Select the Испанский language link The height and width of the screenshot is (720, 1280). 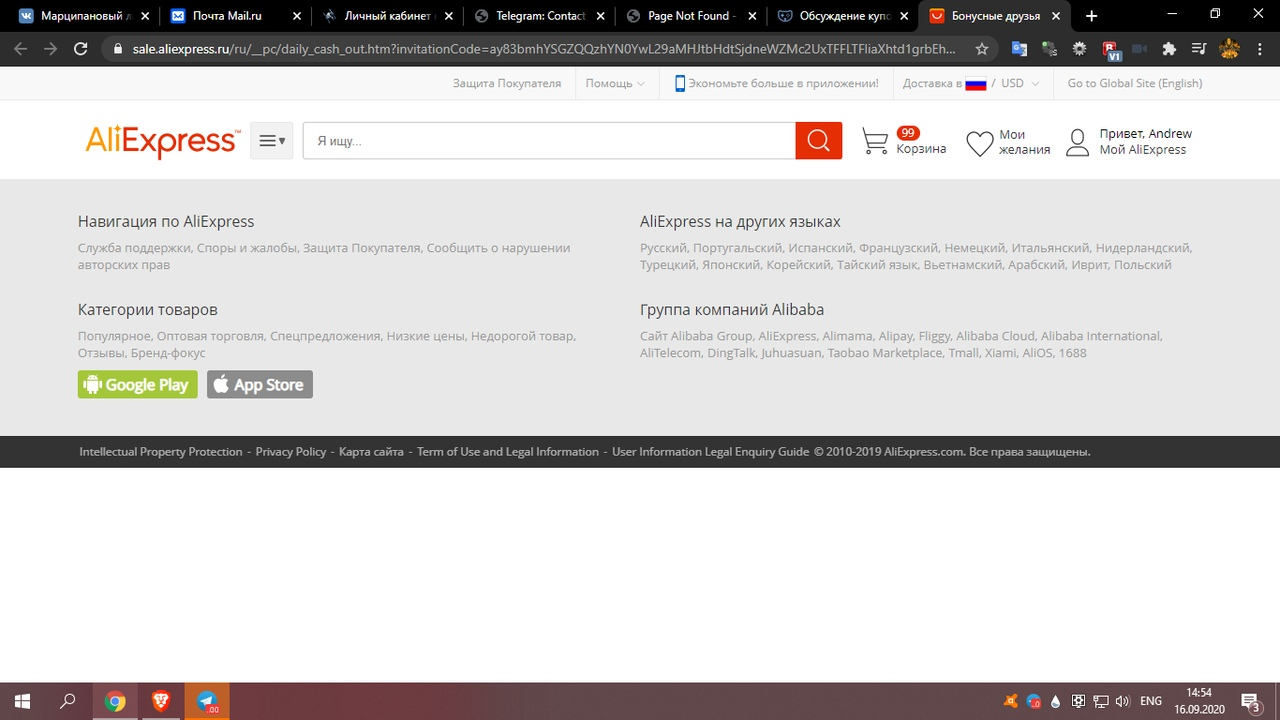[821, 248]
